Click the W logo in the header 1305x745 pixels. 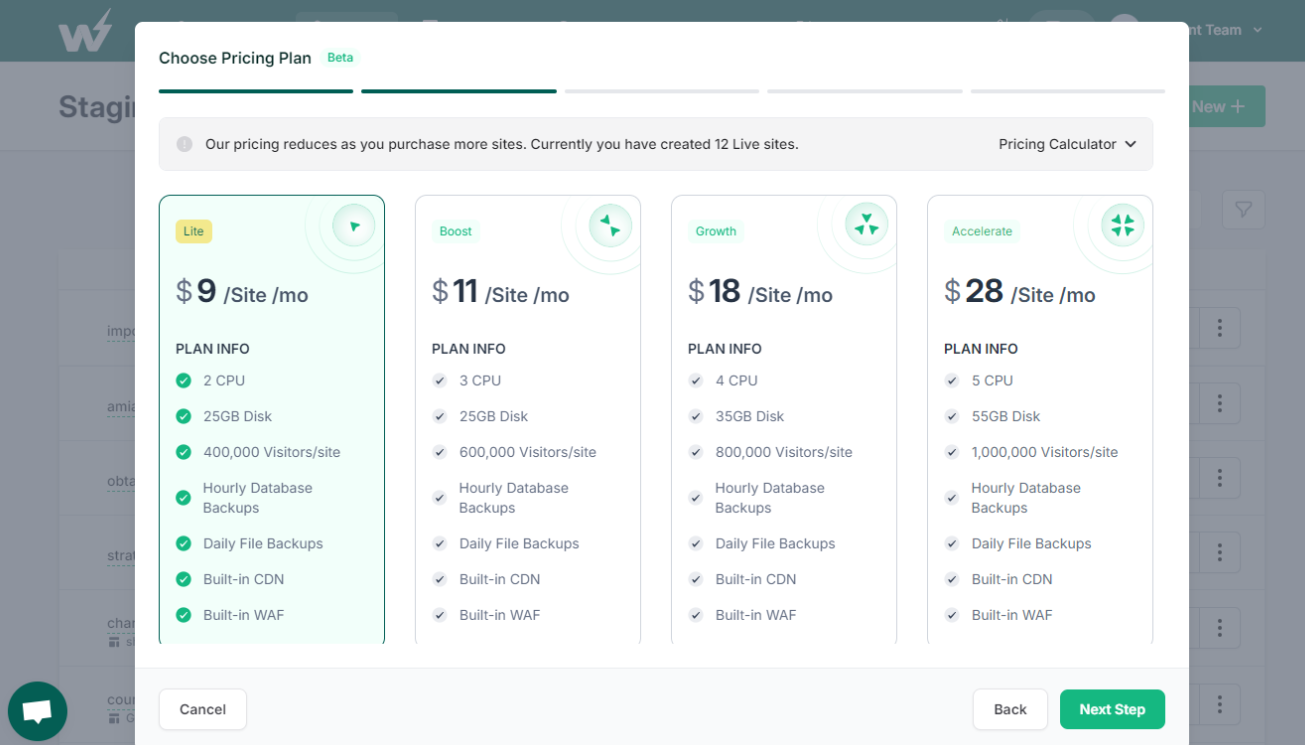pyautogui.click(x=85, y=31)
